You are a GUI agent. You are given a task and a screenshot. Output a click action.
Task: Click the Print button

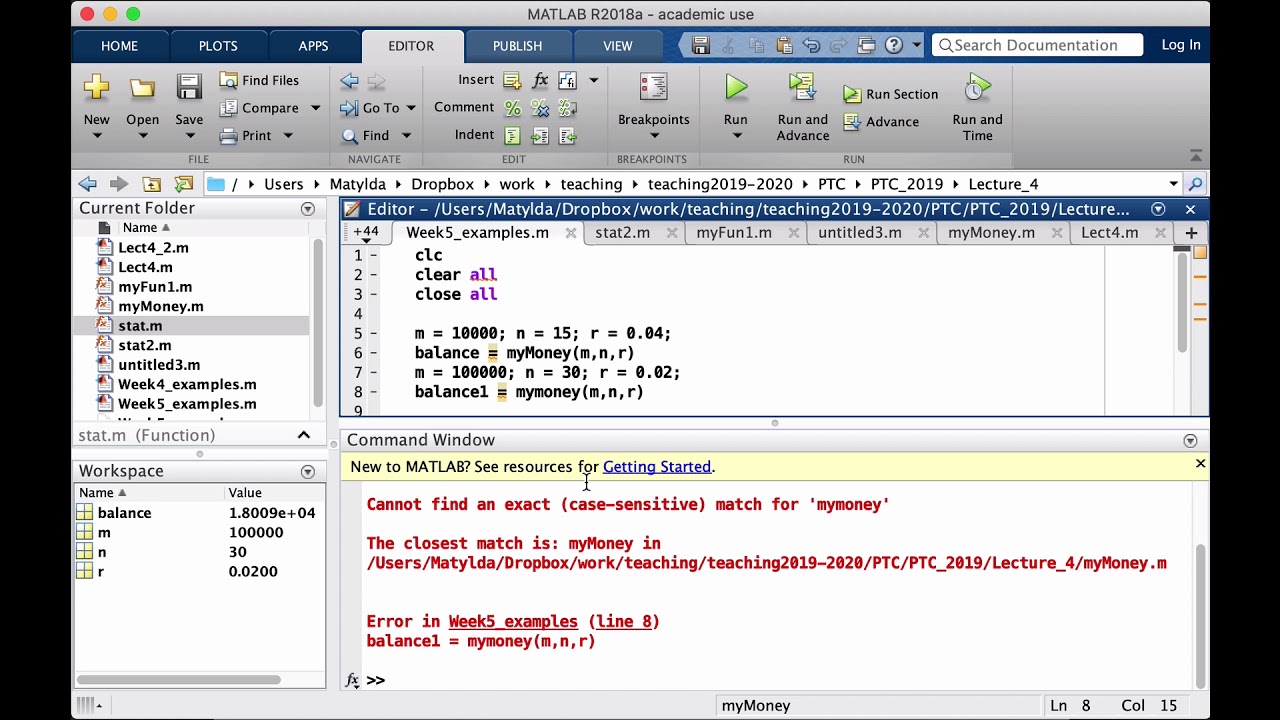(246, 135)
